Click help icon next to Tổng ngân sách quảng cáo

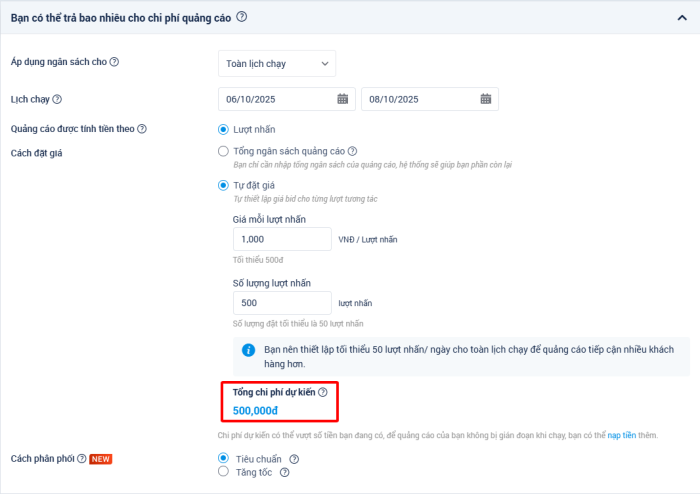coord(353,151)
